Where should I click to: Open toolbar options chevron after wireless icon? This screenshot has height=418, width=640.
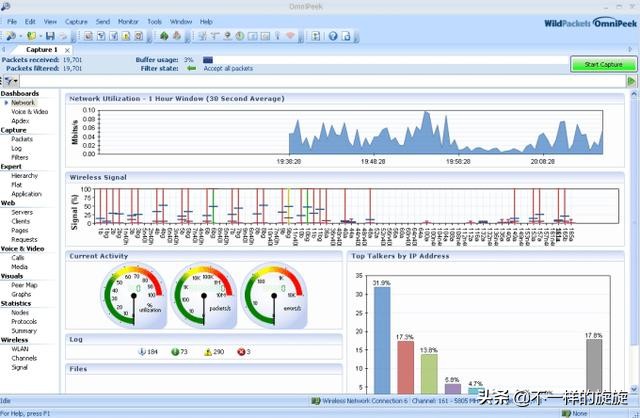[x=301, y=37]
